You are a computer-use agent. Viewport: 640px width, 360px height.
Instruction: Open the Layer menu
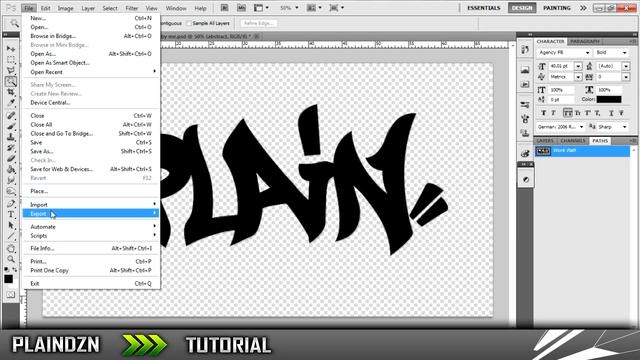point(88,8)
